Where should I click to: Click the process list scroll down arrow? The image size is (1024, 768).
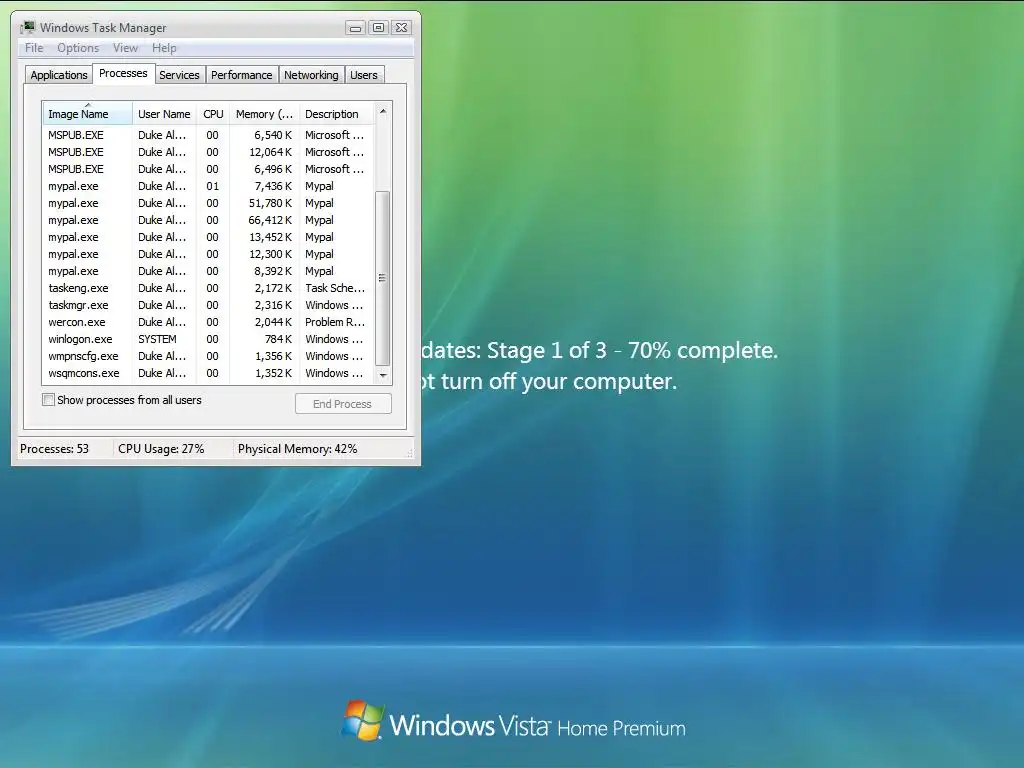[x=383, y=376]
